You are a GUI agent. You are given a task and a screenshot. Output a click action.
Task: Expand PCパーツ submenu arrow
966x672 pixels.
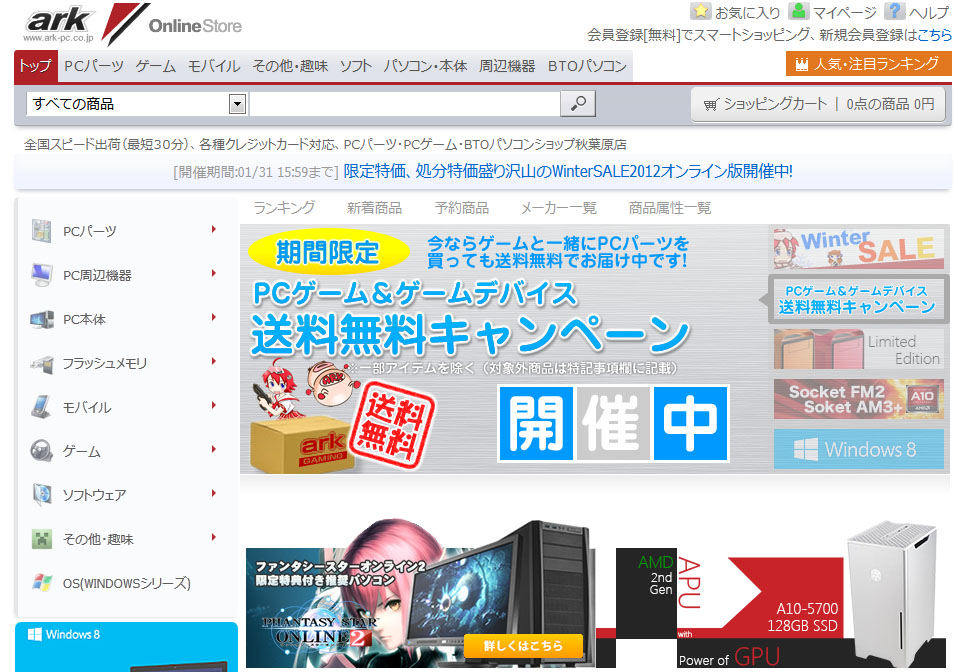click(214, 229)
